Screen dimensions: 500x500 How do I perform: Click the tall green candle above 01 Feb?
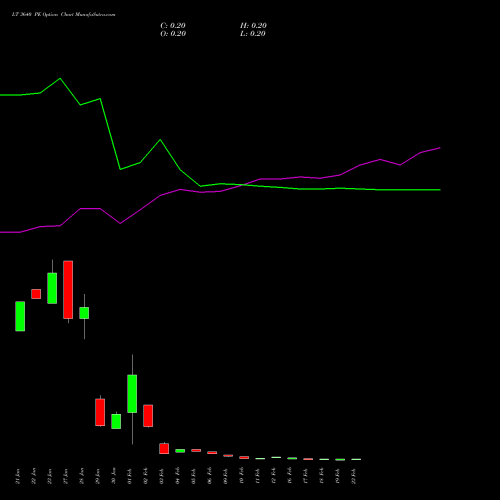(132, 394)
